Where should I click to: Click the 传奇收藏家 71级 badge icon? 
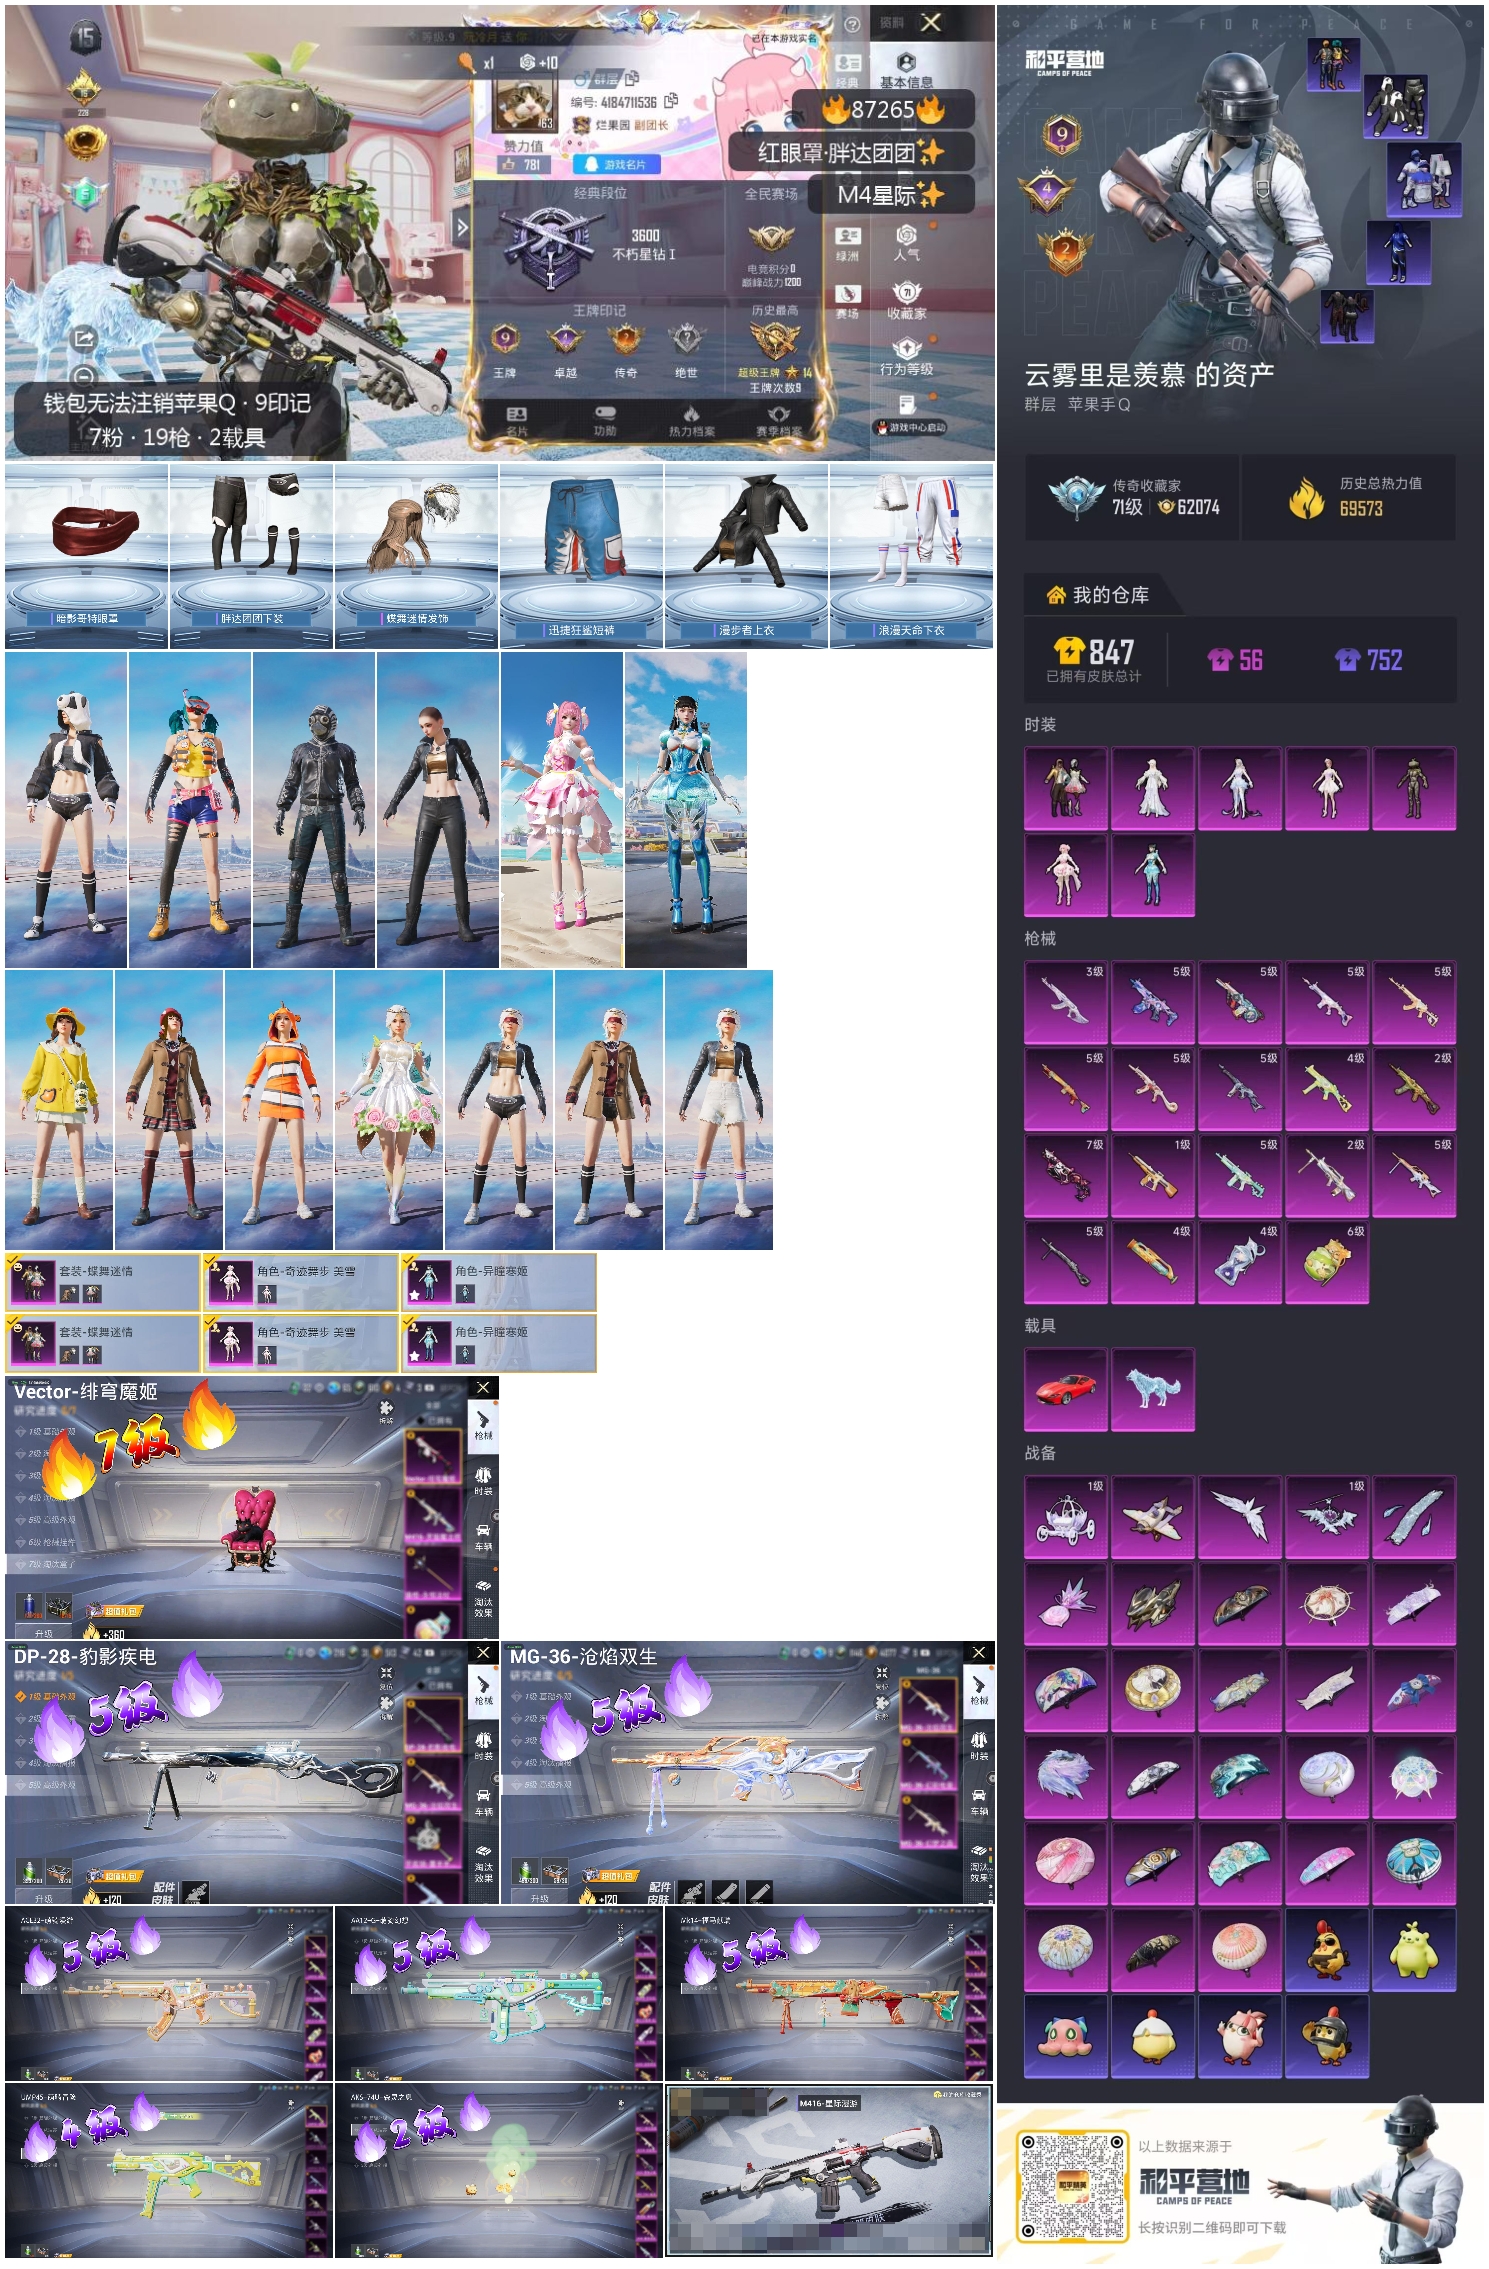1075,496
